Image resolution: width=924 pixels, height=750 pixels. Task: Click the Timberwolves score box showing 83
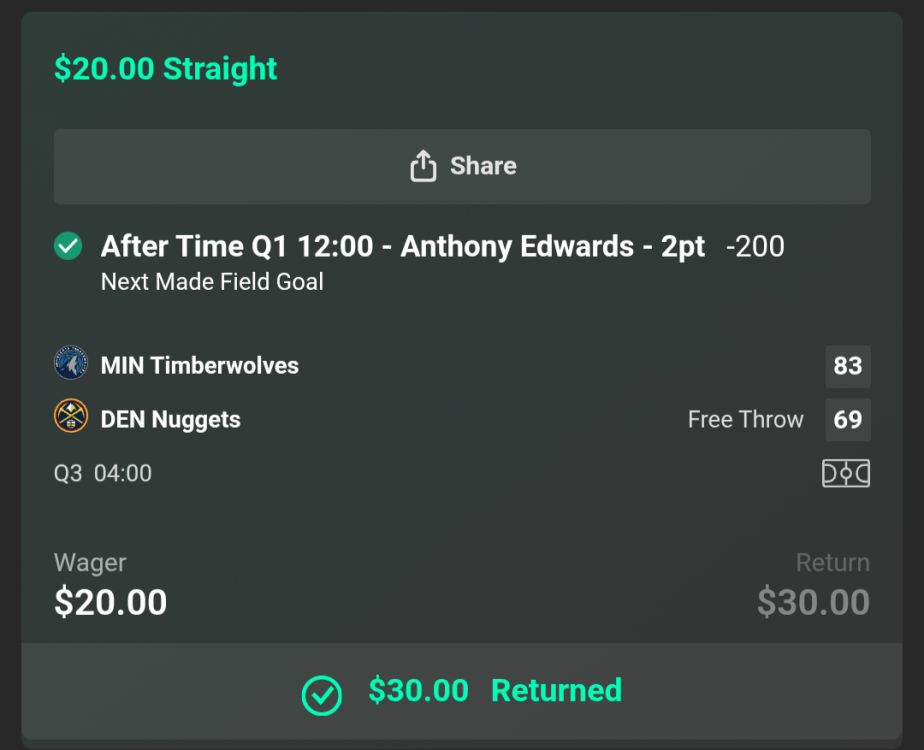[x=848, y=366]
